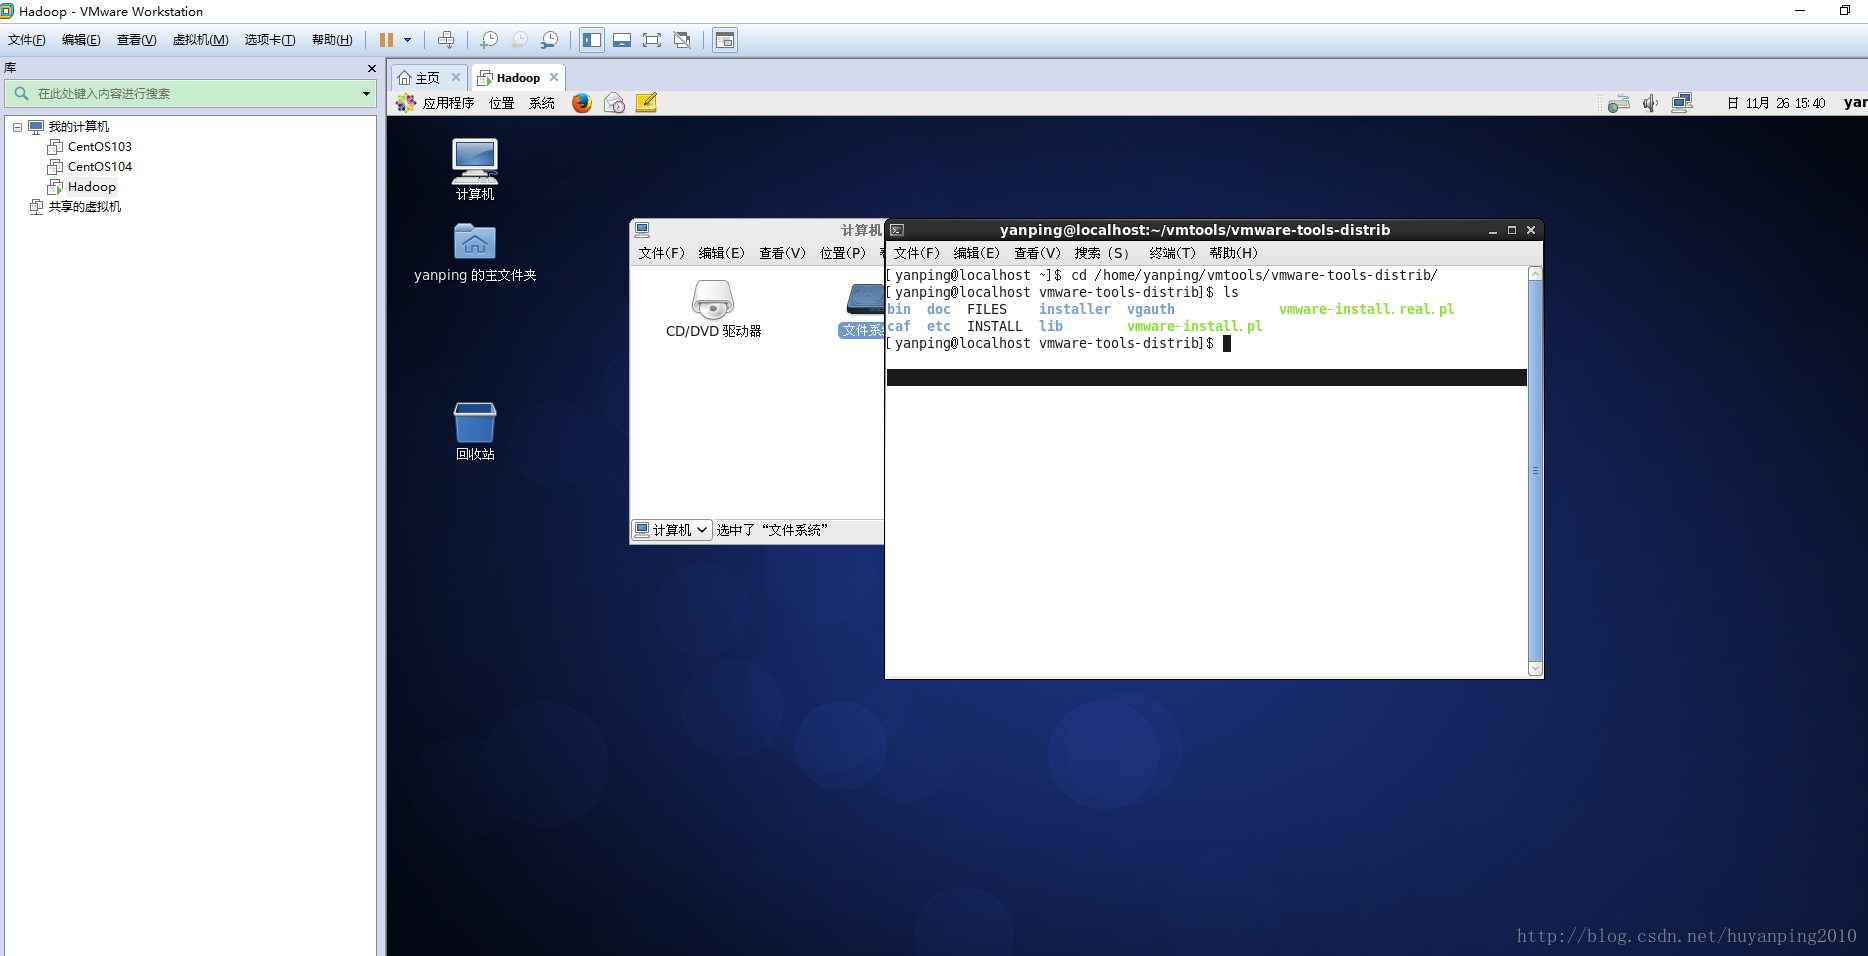The height and width of the screenshot is (956, 1868).
Task: Click the keyboard input method tray icon
Action: [1619, 103]
